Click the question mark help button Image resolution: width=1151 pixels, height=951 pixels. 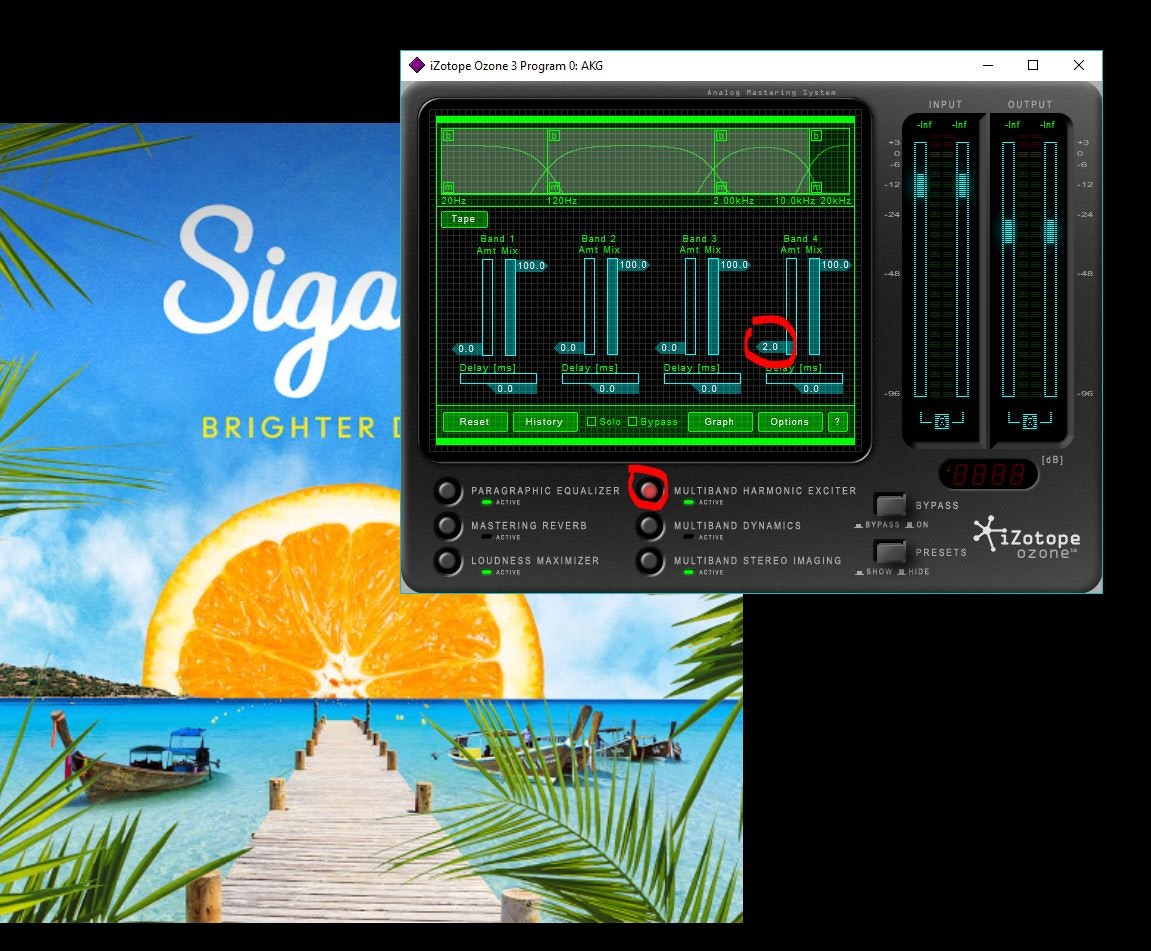pos(838,422)
